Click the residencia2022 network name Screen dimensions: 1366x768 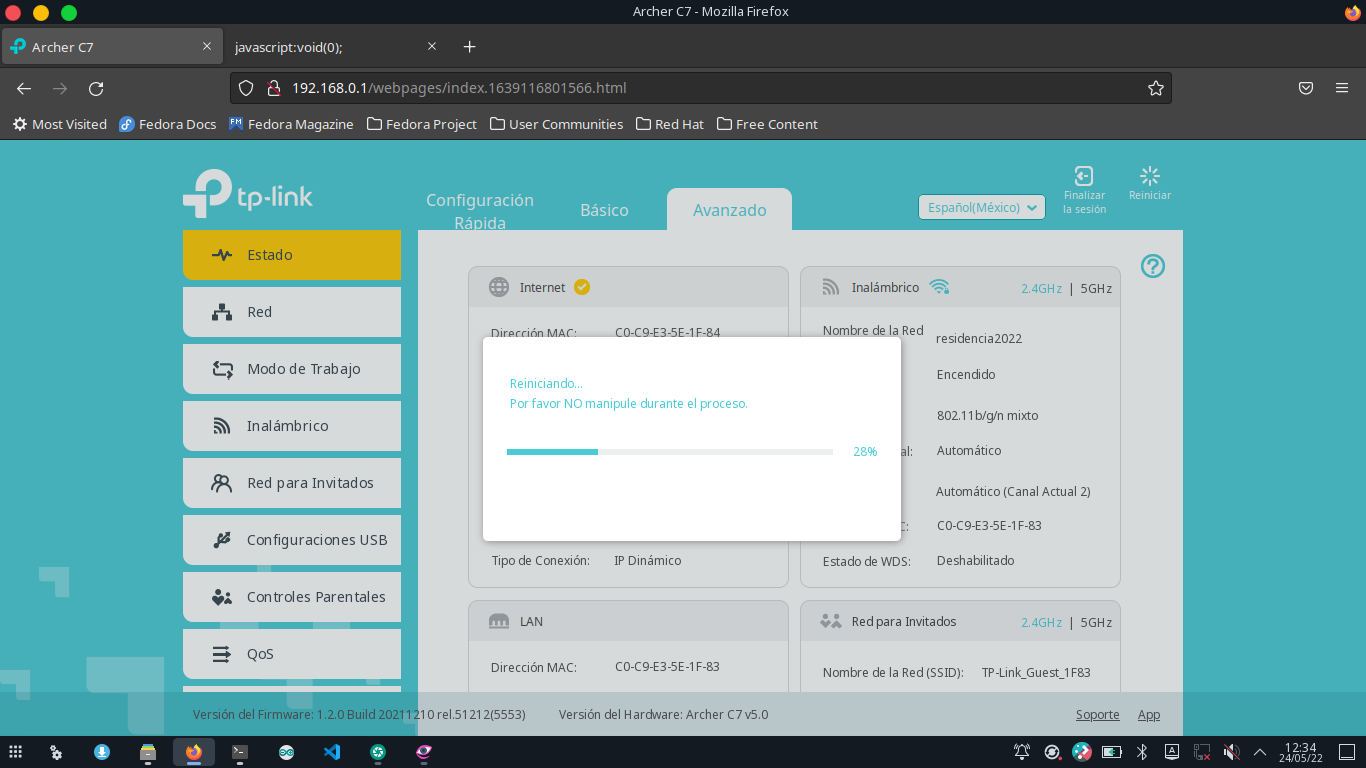coord(979,338)
